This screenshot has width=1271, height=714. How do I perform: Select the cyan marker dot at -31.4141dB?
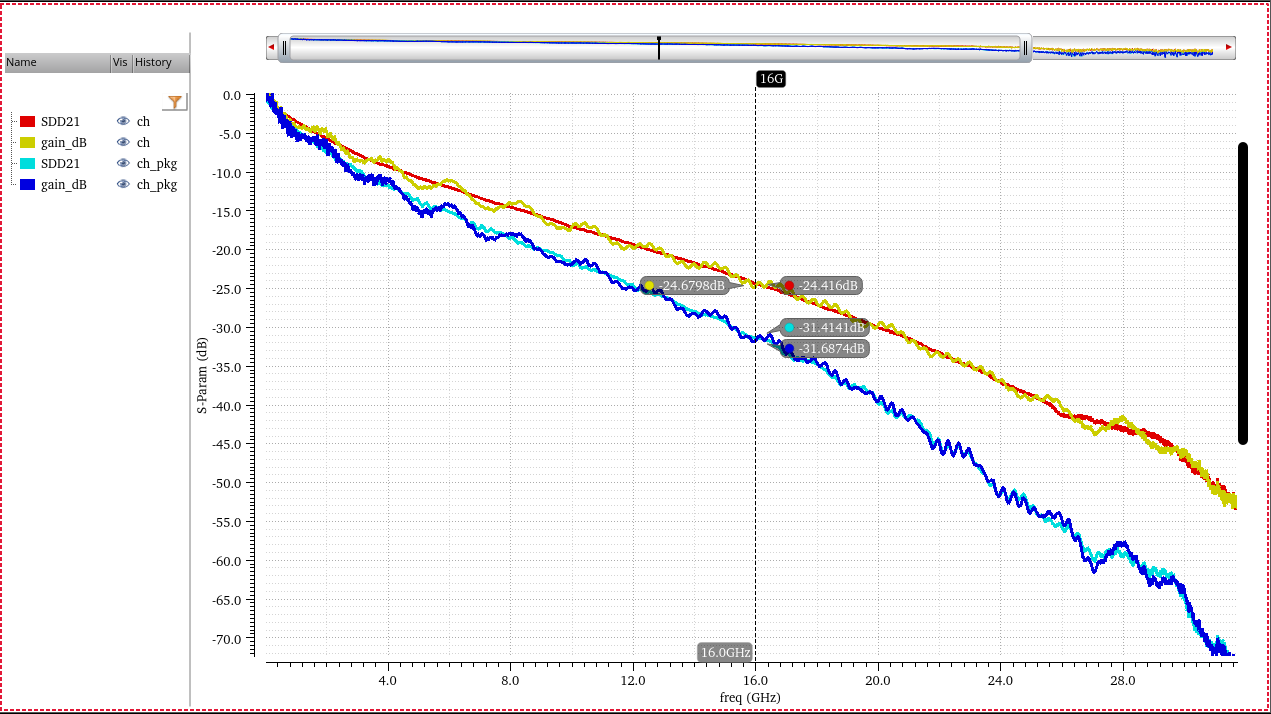789,328
